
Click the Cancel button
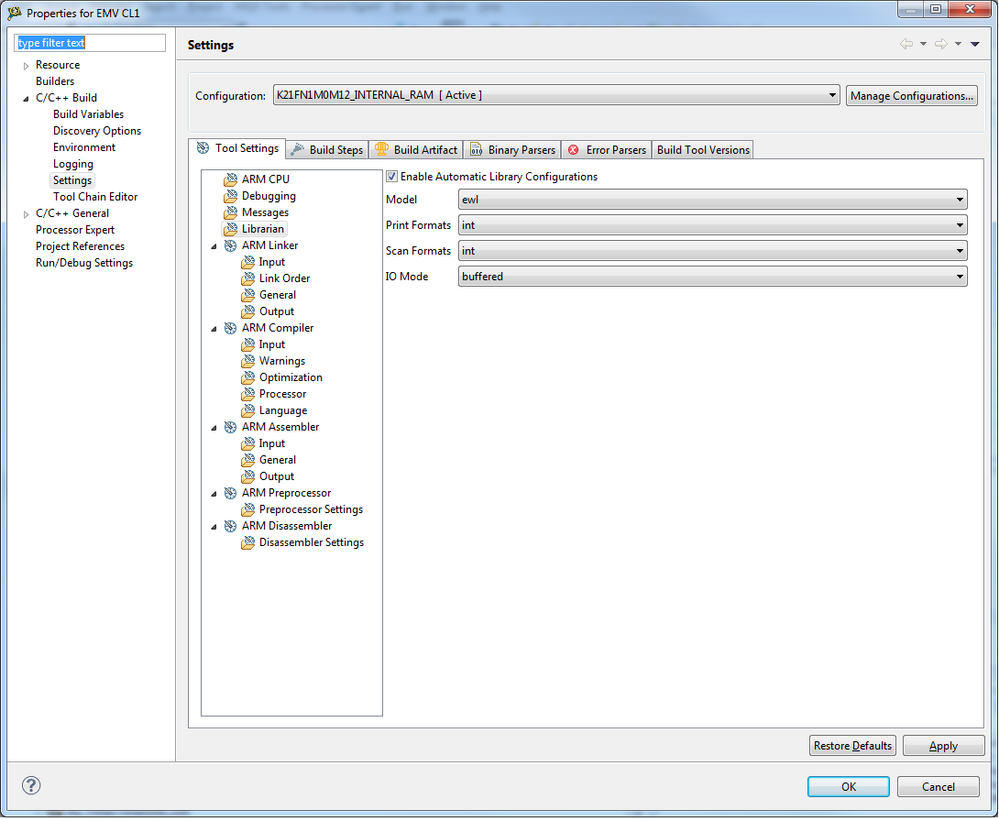coord(938,786)
